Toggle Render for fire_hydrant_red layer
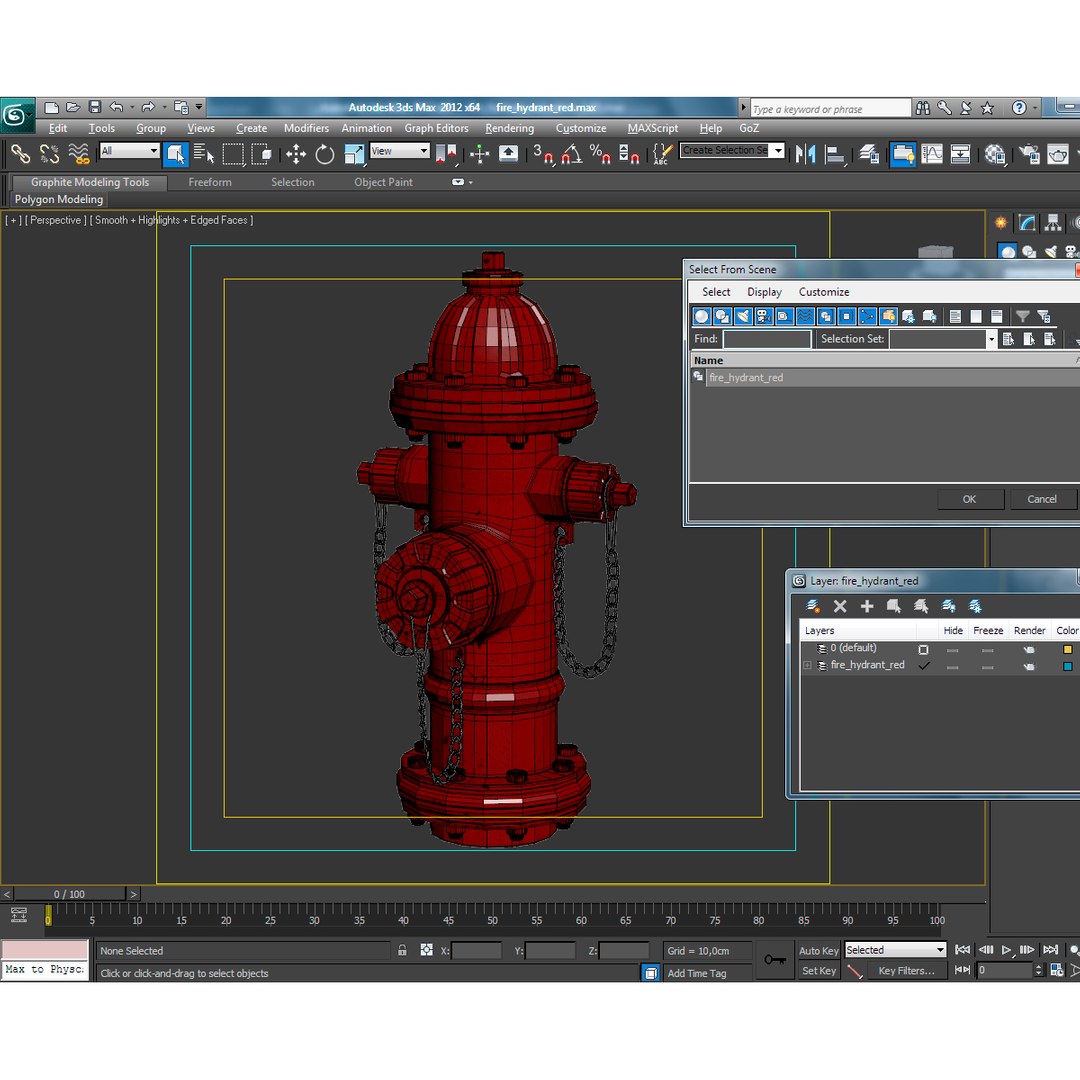 click(x=1028, y=666)
